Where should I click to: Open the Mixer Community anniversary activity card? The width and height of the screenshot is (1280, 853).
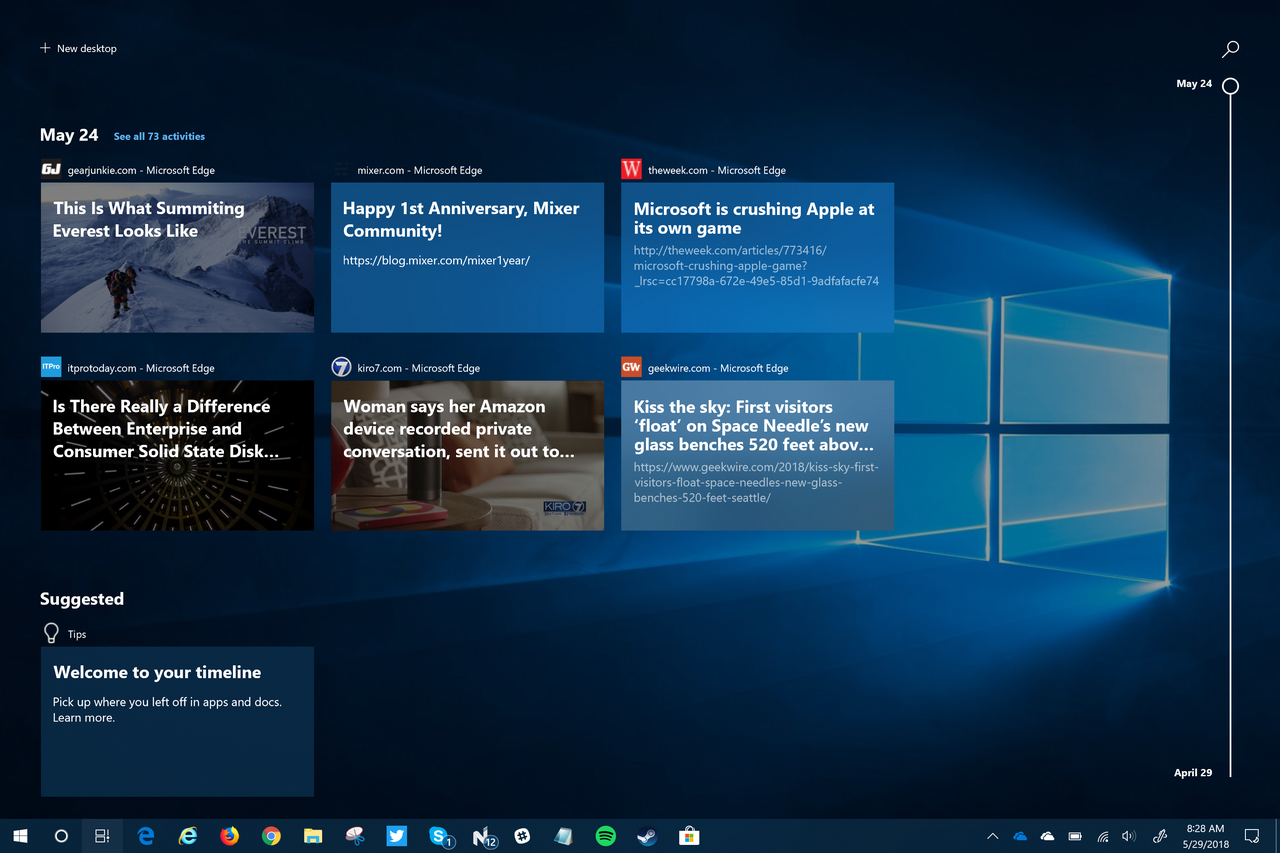pos(467,257)
